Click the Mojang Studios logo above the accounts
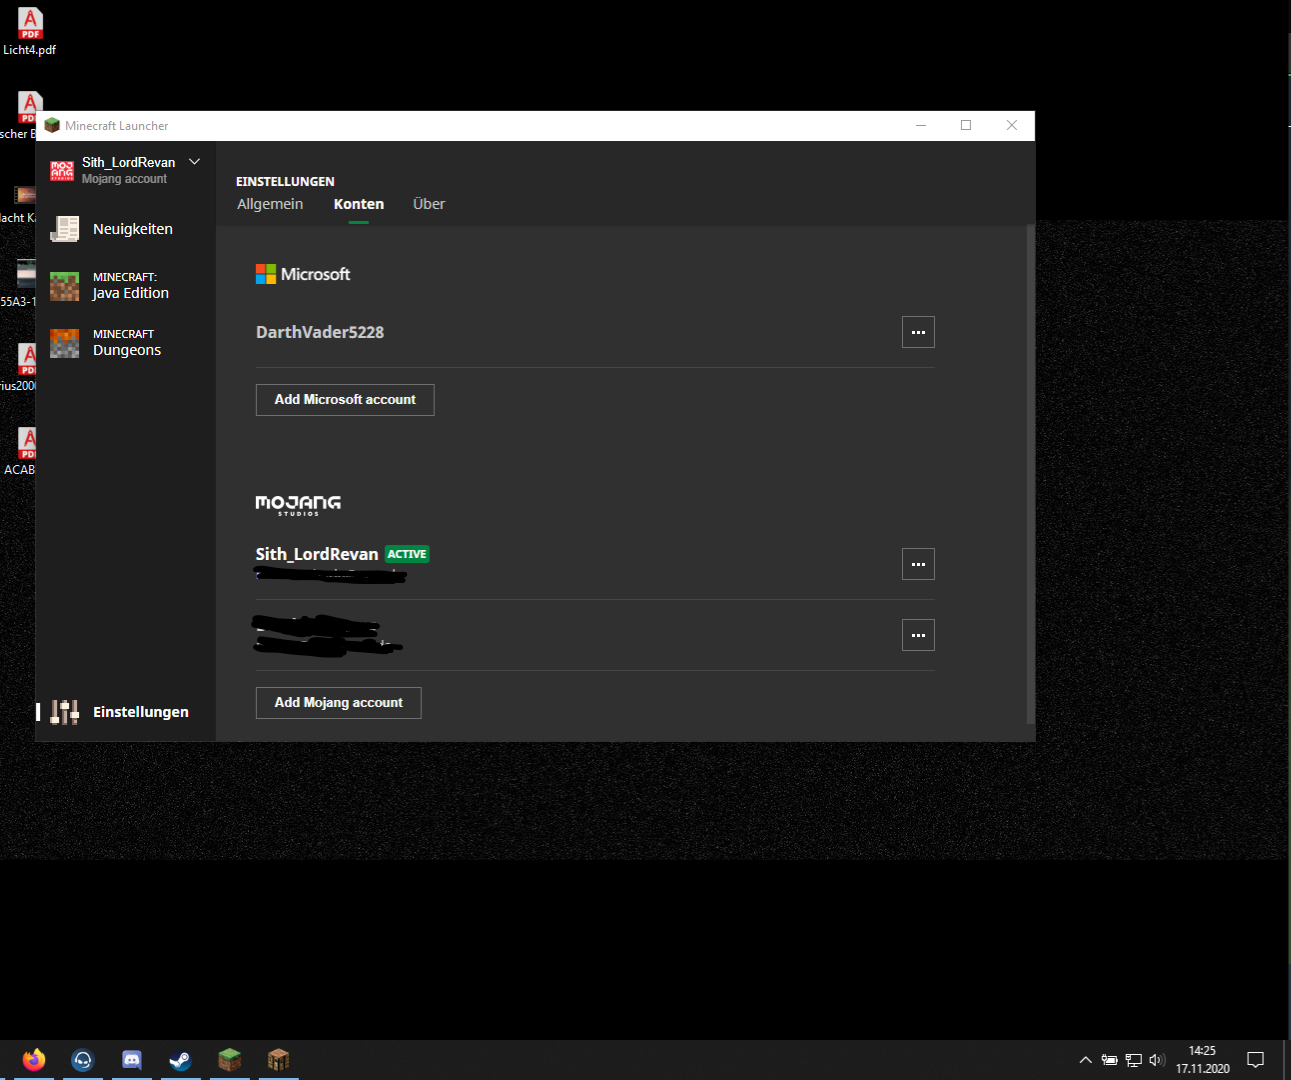The image size is (1291, 1080). (x=298, y=505)
